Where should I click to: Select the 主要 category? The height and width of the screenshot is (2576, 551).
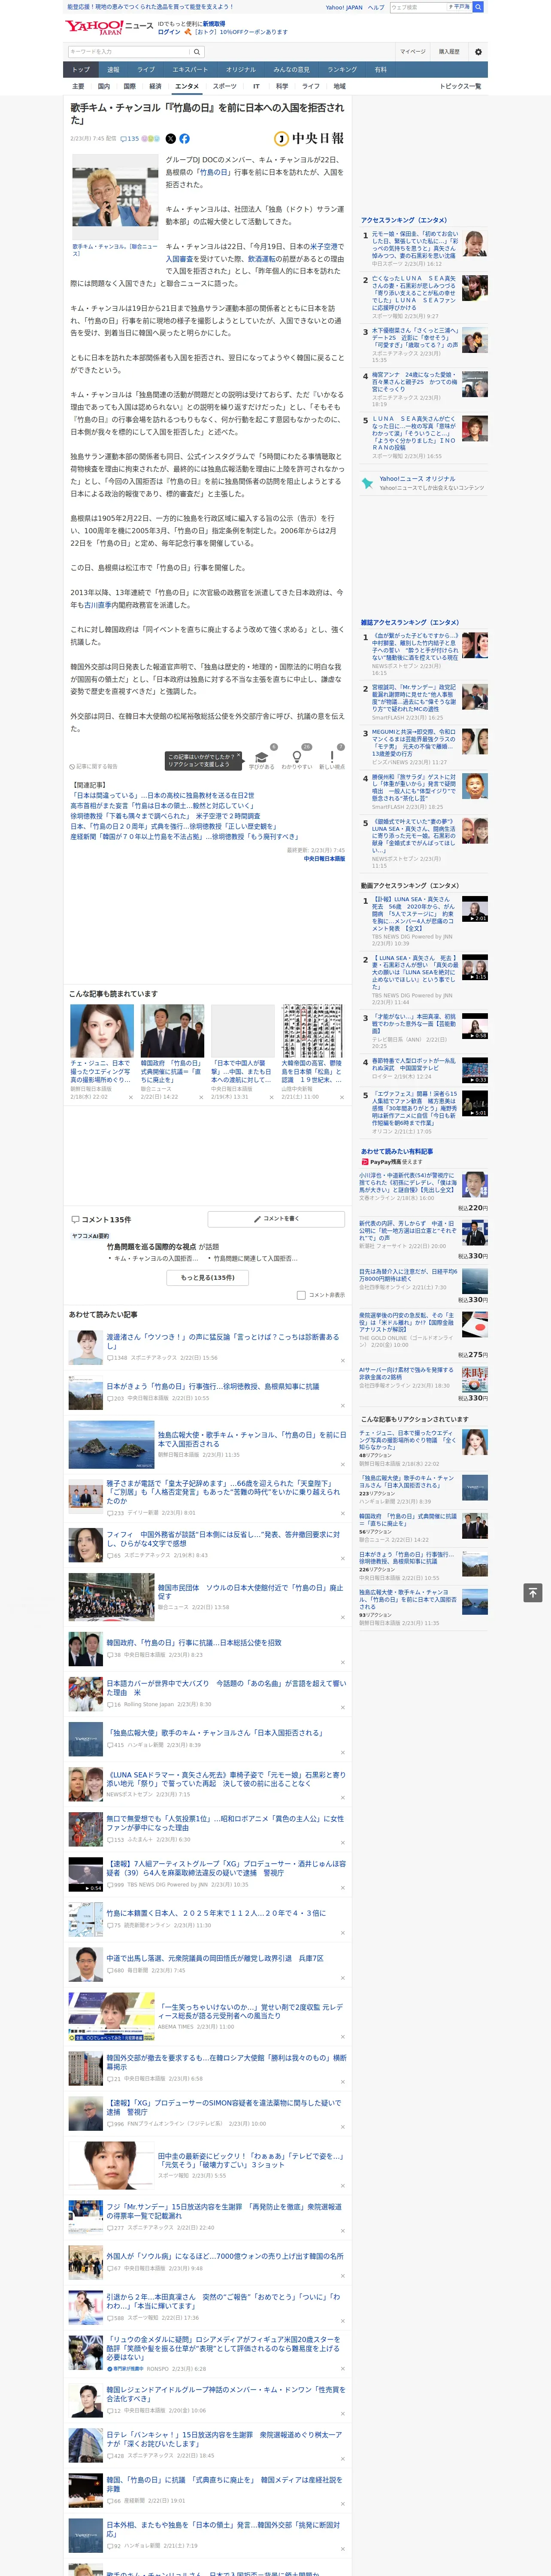click(x=78, y=86)
